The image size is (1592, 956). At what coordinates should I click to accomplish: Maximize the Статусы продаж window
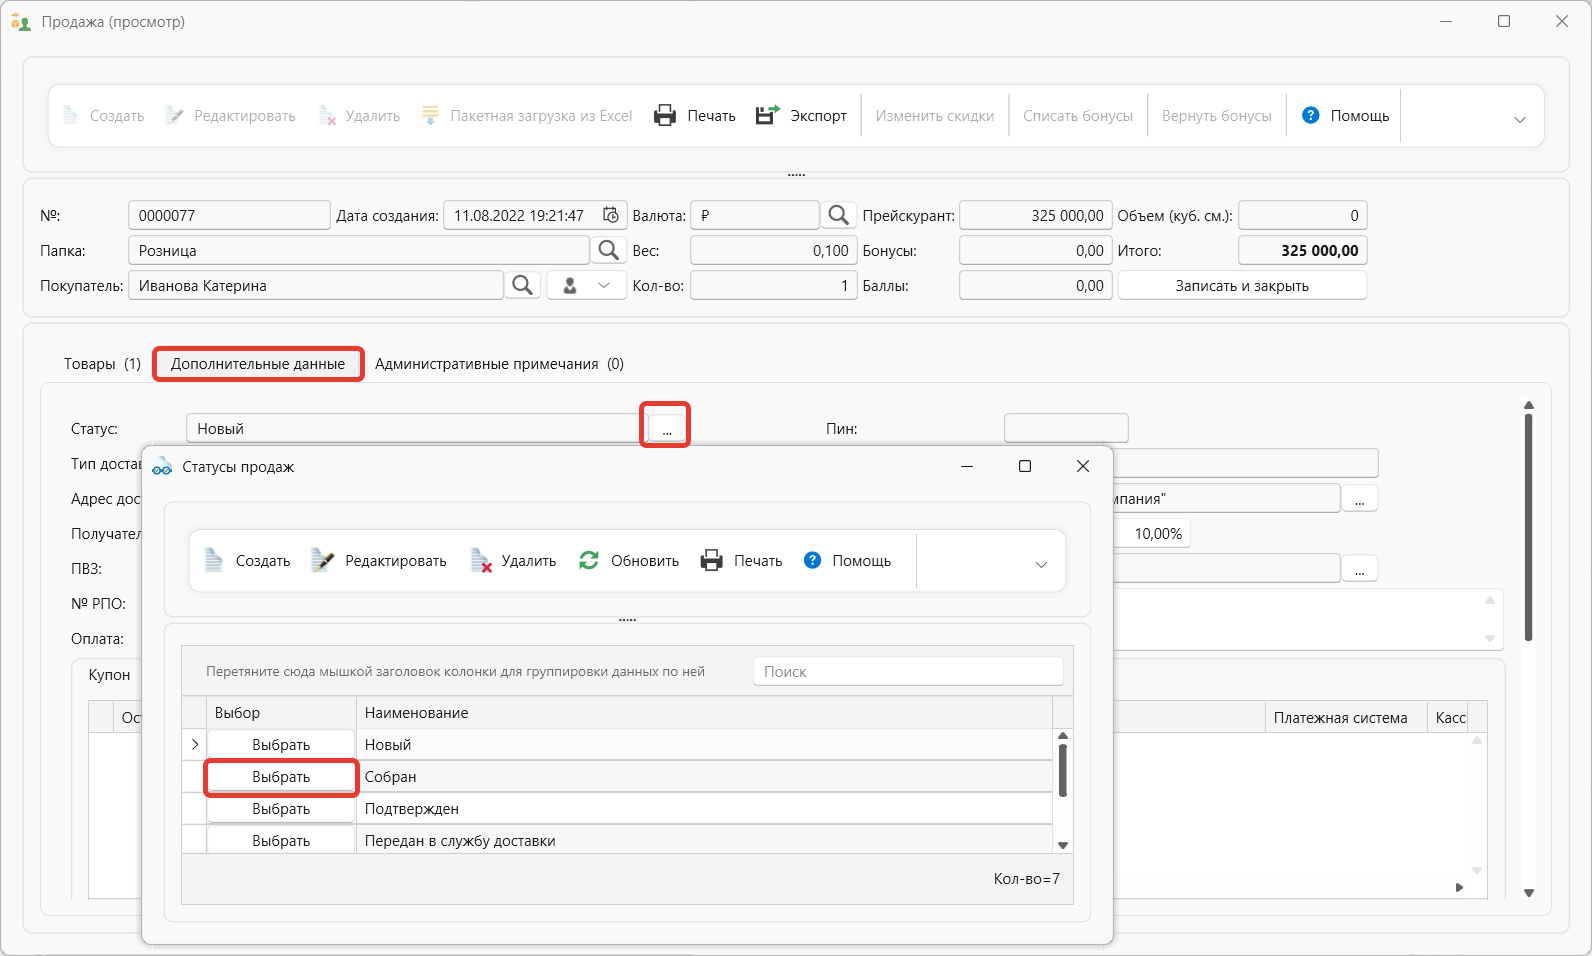[x=1025, y=466]
